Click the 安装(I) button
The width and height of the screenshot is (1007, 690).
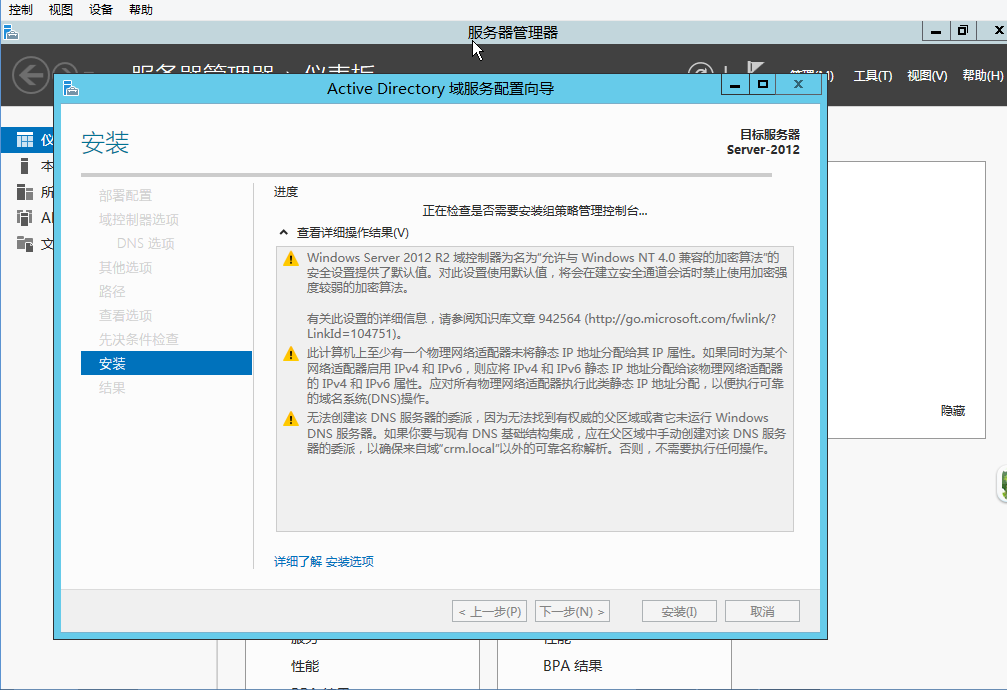click(x=679, y=612)
